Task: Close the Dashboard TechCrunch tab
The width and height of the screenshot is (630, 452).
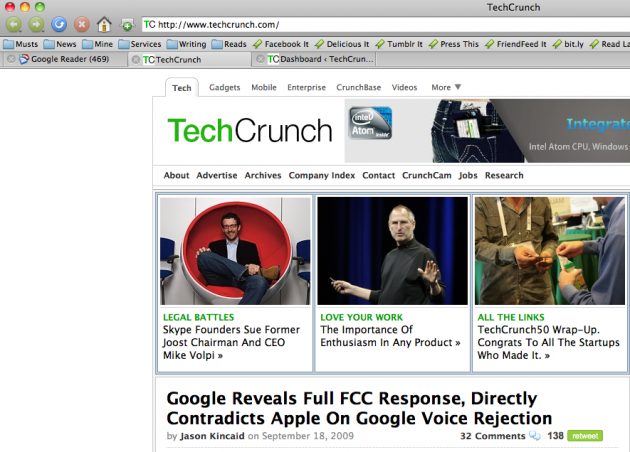Action: pos(260,59)
